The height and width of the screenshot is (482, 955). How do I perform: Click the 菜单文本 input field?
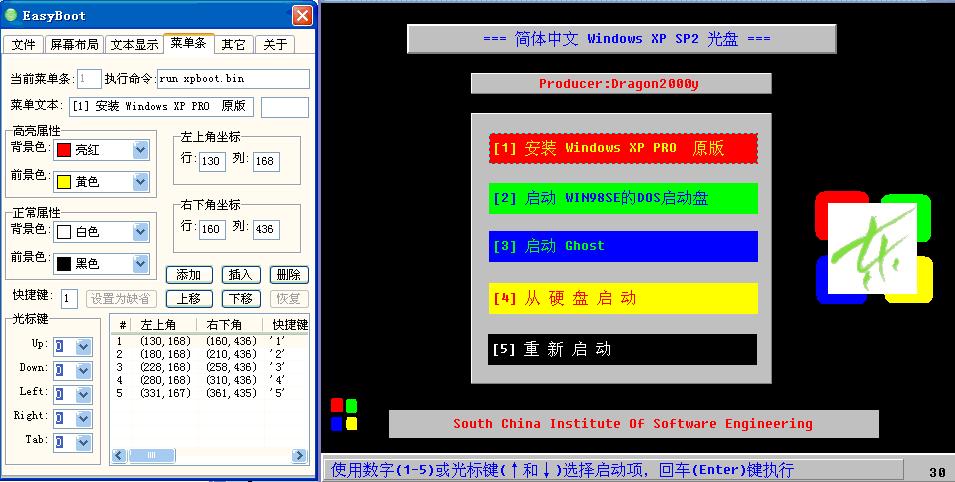(x=161, y=106)
